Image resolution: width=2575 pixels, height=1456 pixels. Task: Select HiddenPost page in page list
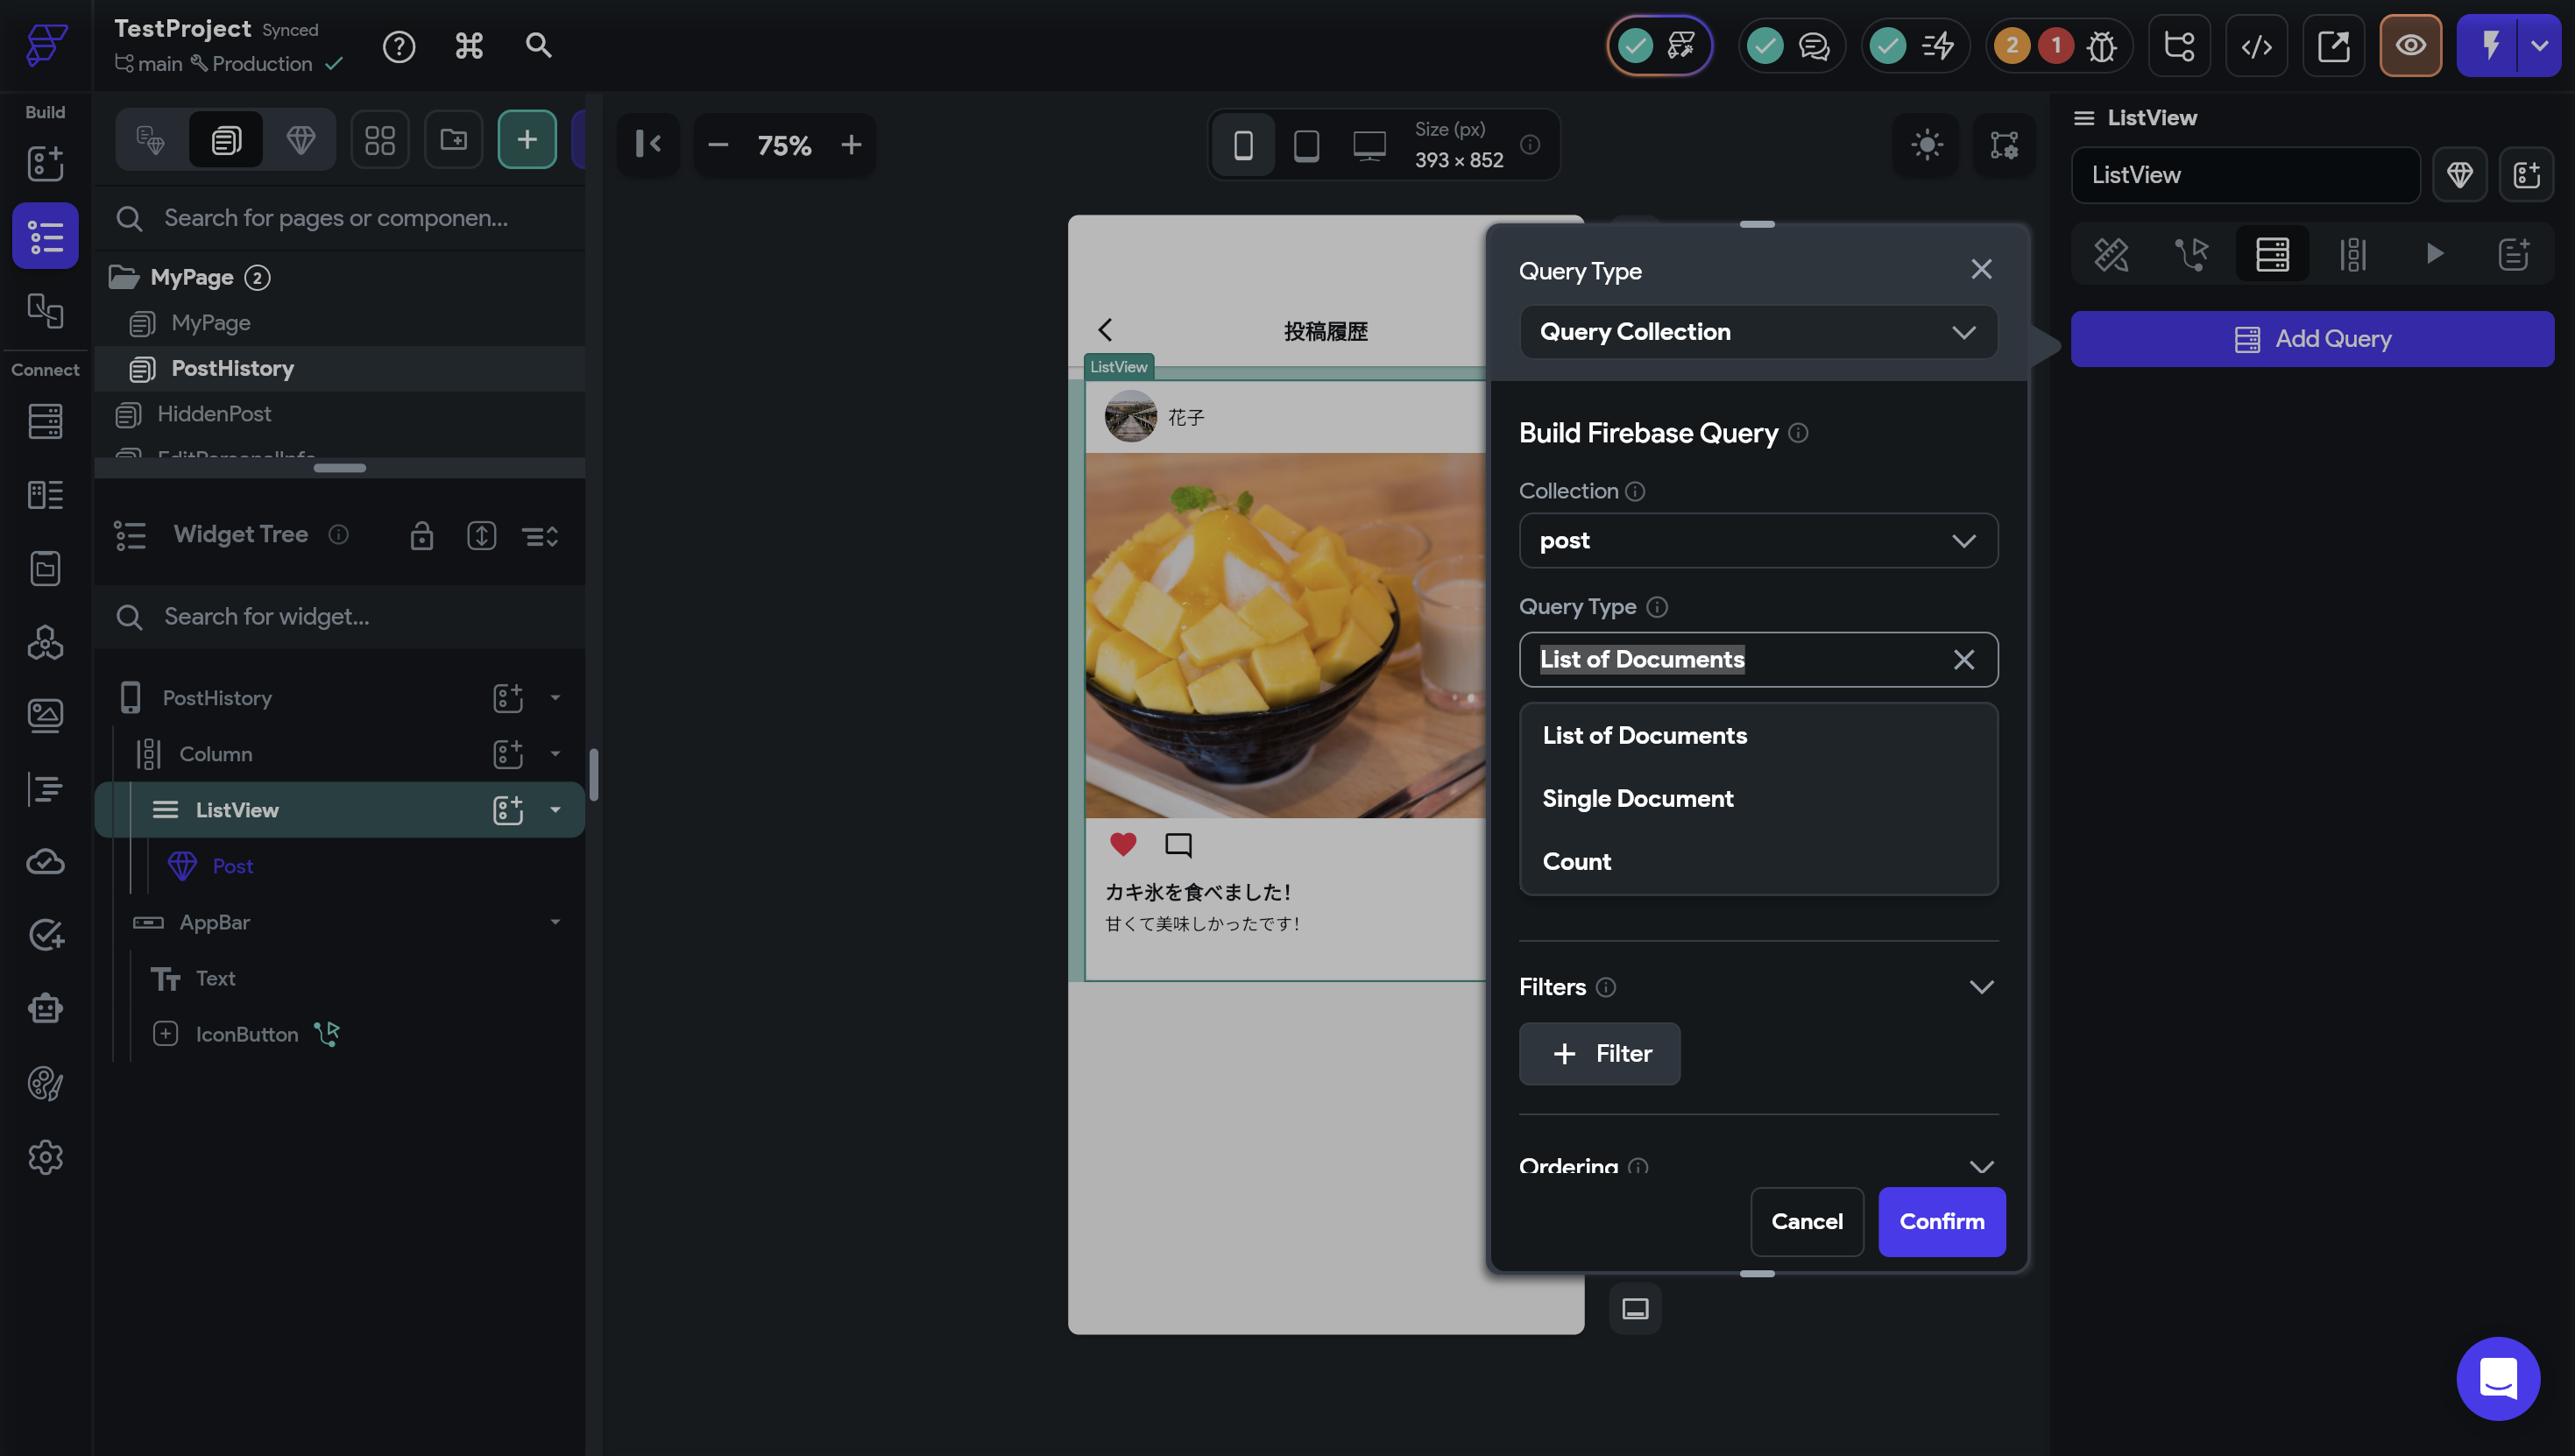pos(214,414)
